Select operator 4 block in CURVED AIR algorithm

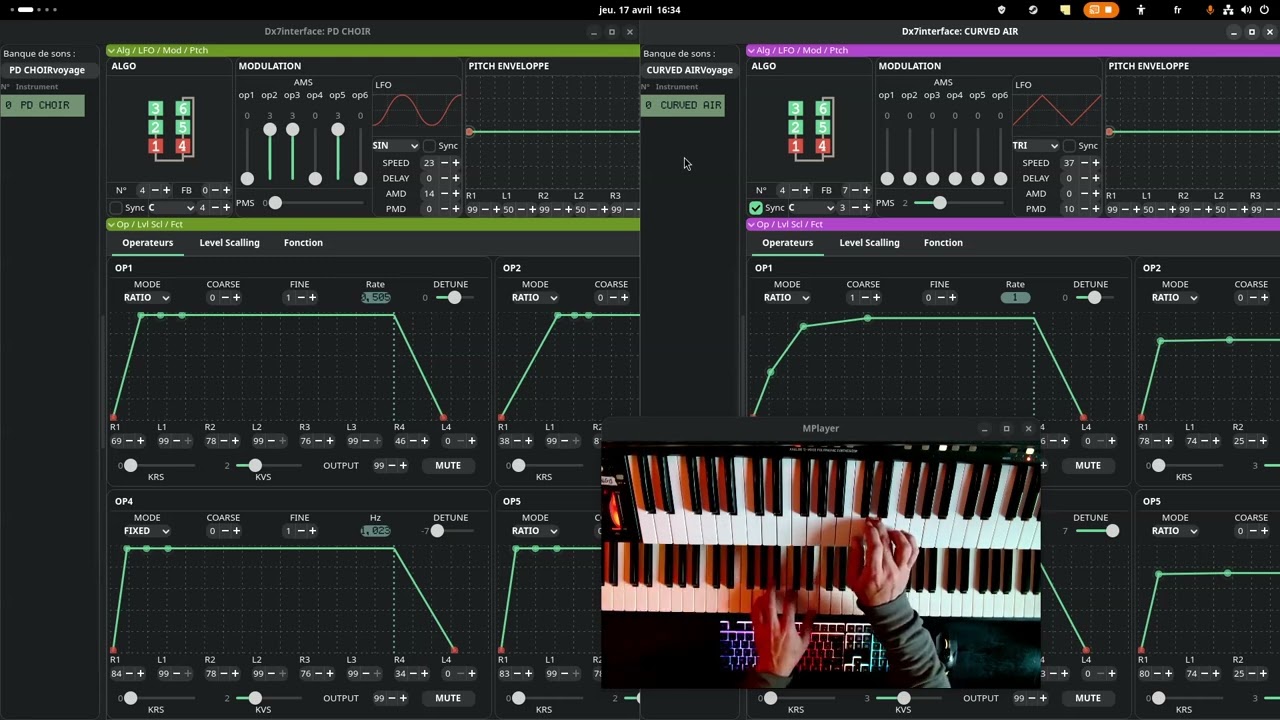point(822,146)
